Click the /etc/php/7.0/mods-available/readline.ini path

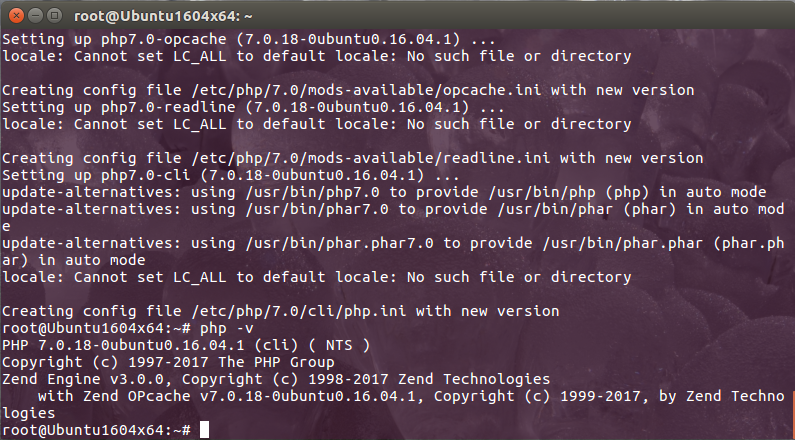click(x=371, y=158)
